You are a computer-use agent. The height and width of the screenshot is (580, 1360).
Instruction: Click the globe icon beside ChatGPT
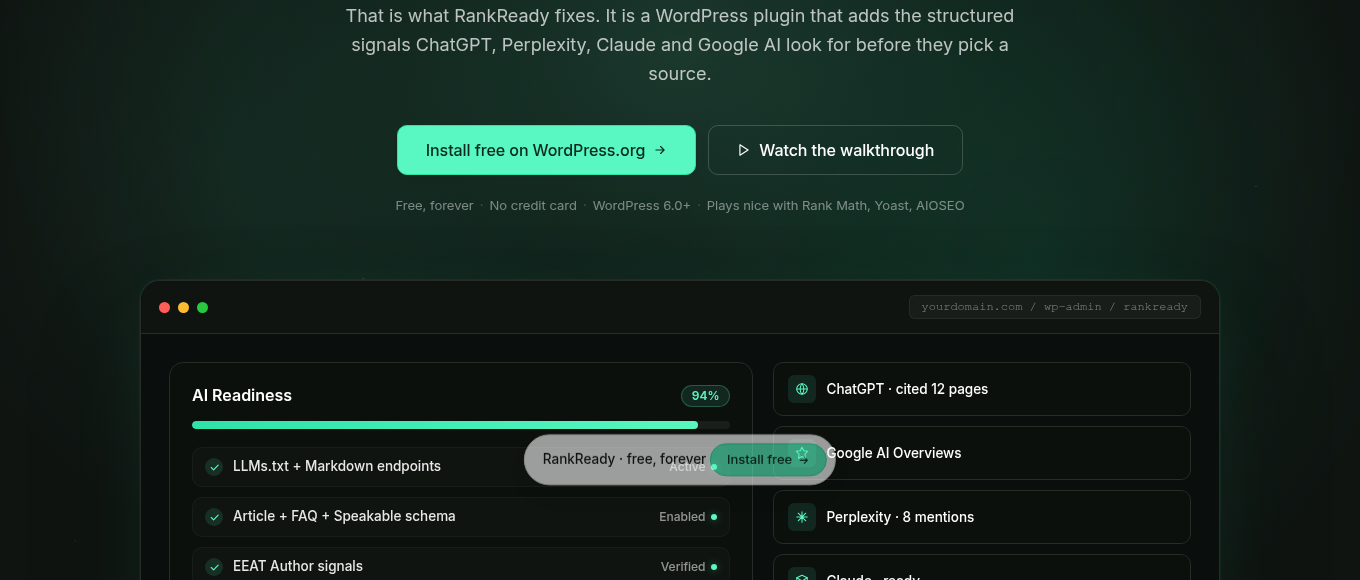pyautogui.click(x=802, y=389)
